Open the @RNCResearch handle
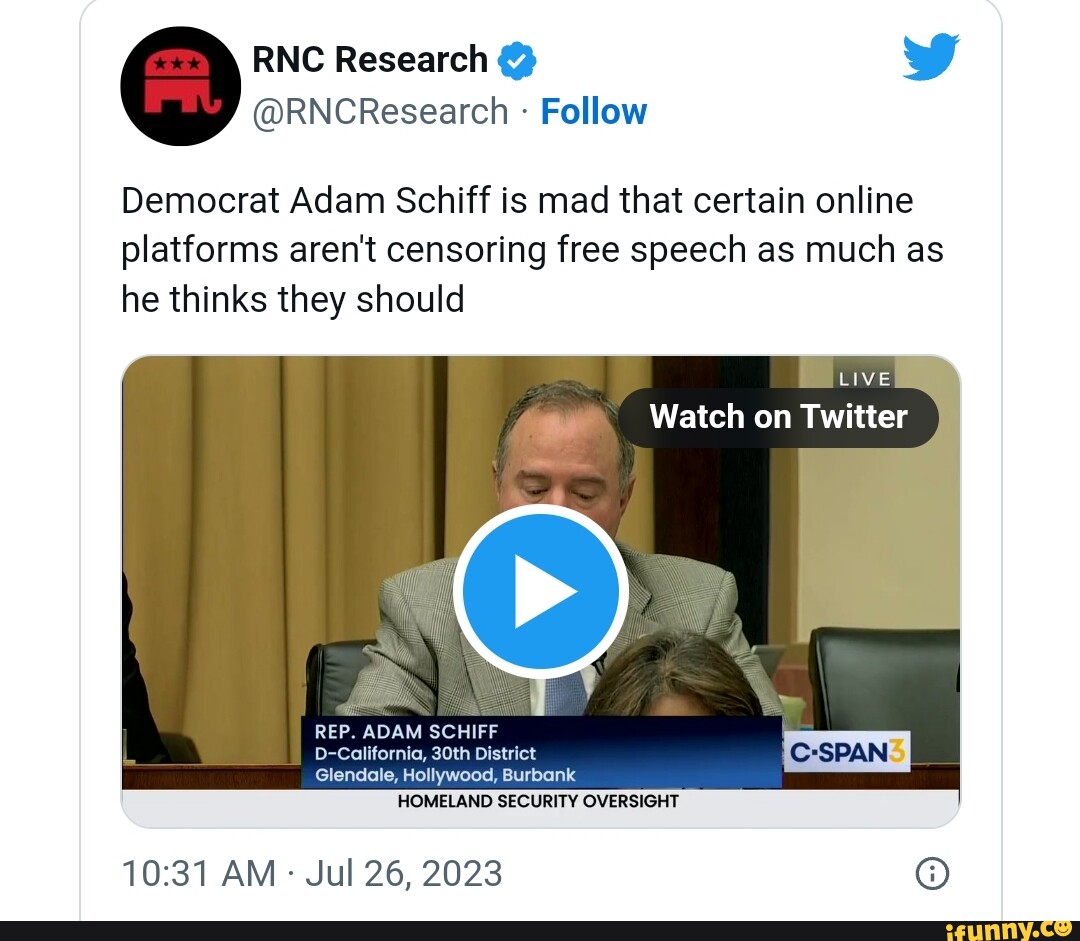 381,112
